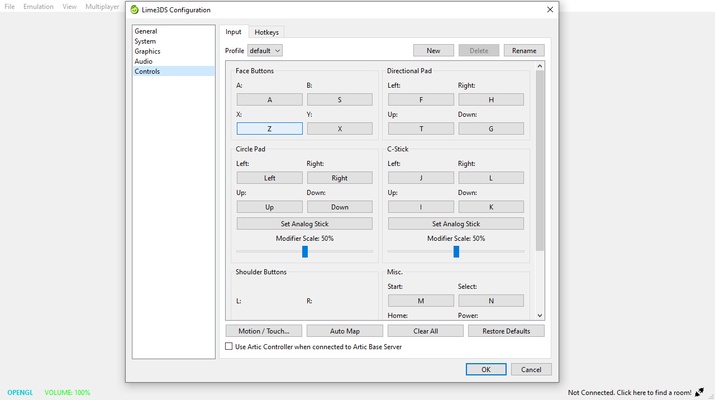Click the Circle Pad Modifier Scale slider handle

point(305,251)
